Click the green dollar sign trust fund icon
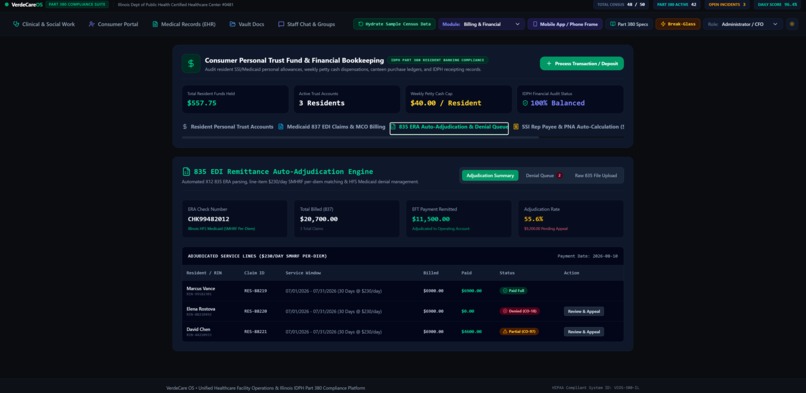This screenshot has width=806, height=393. point(191,64)
